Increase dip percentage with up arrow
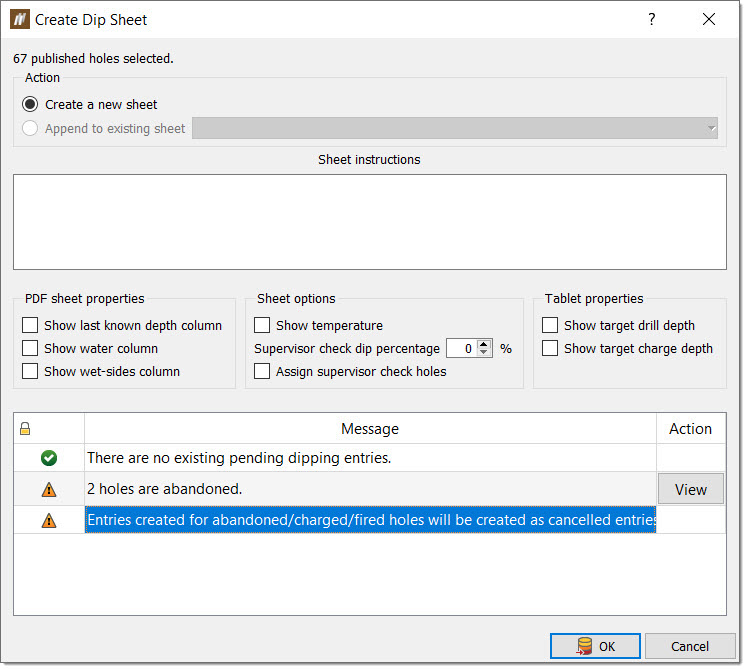 pos(484,344)
